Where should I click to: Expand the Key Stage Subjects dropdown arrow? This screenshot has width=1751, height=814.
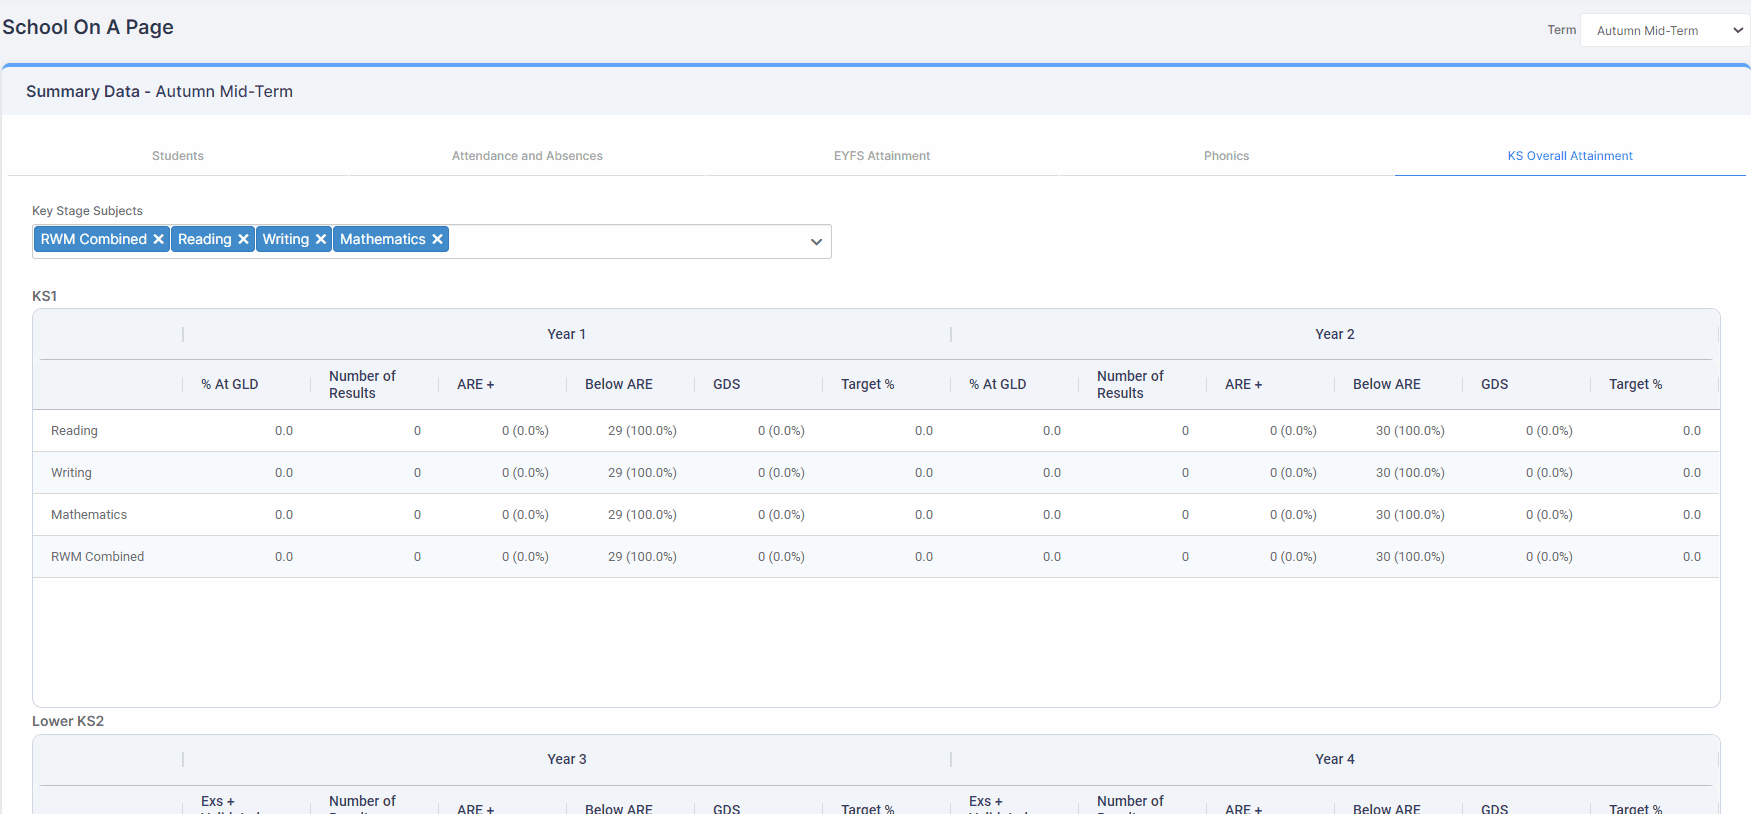pyautogui.click(x=816, y=242)
